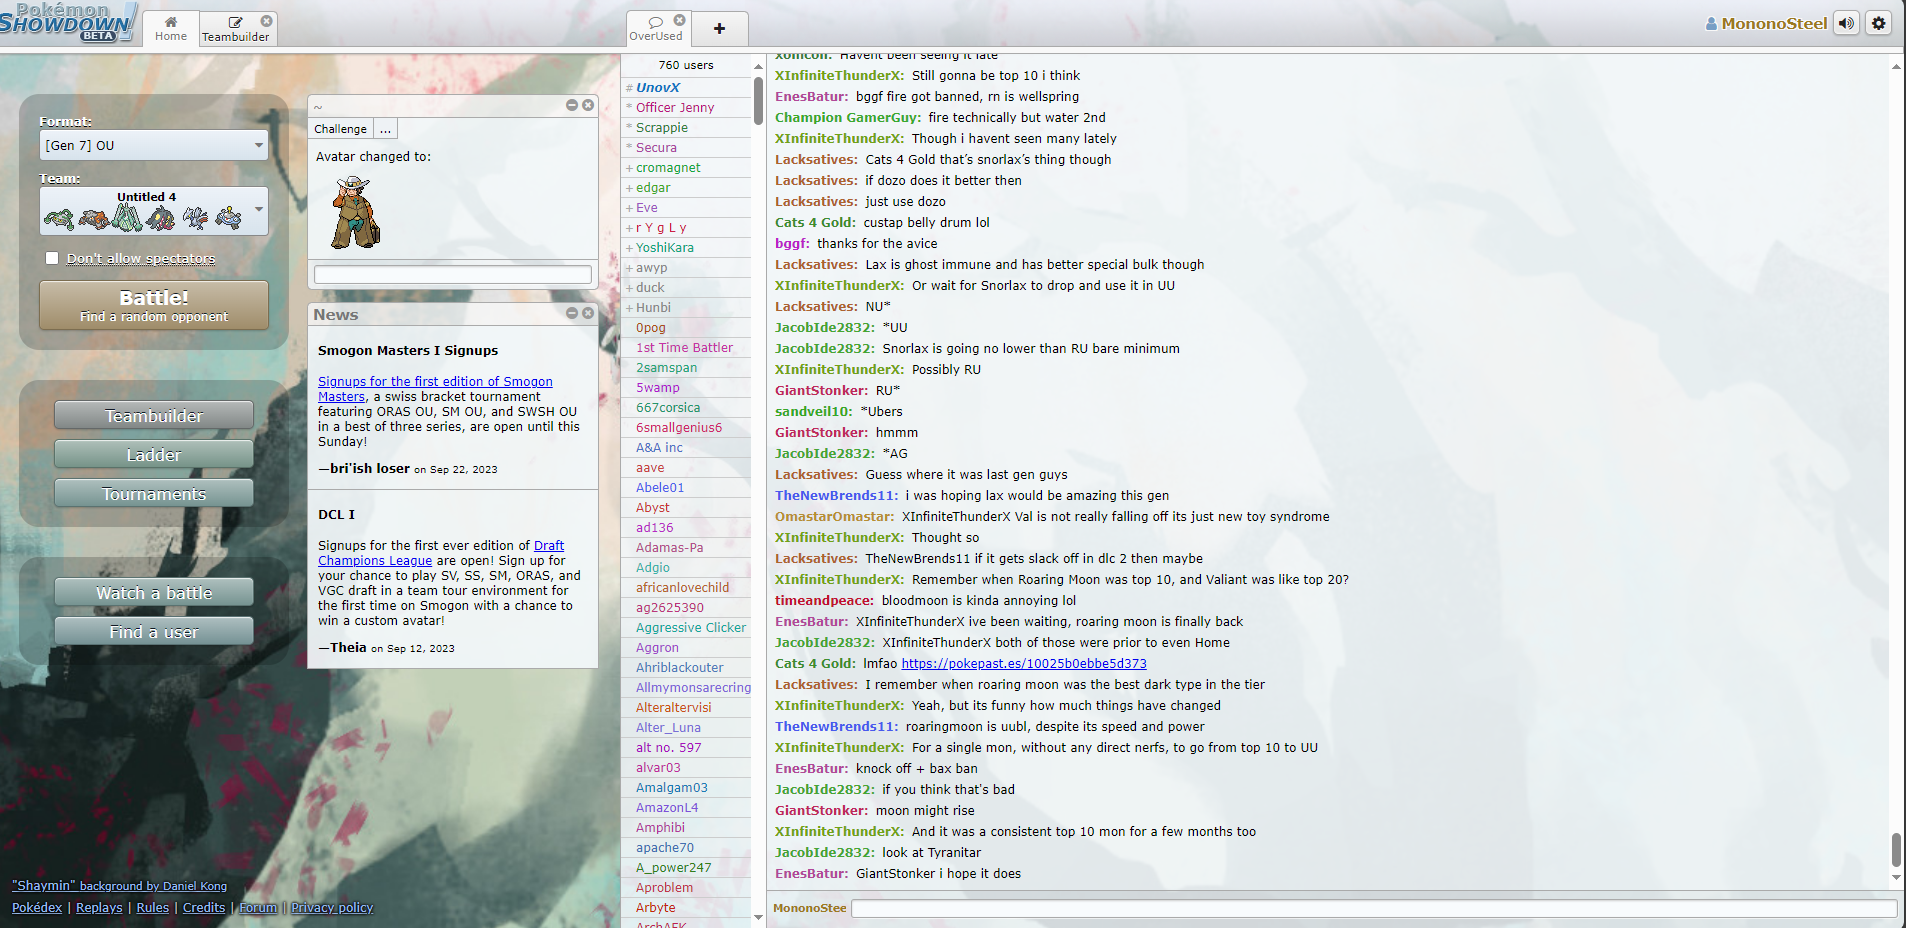Open the Rules footer link
The height and width of the screenshot is (928, 1906).
click(153, 907)
